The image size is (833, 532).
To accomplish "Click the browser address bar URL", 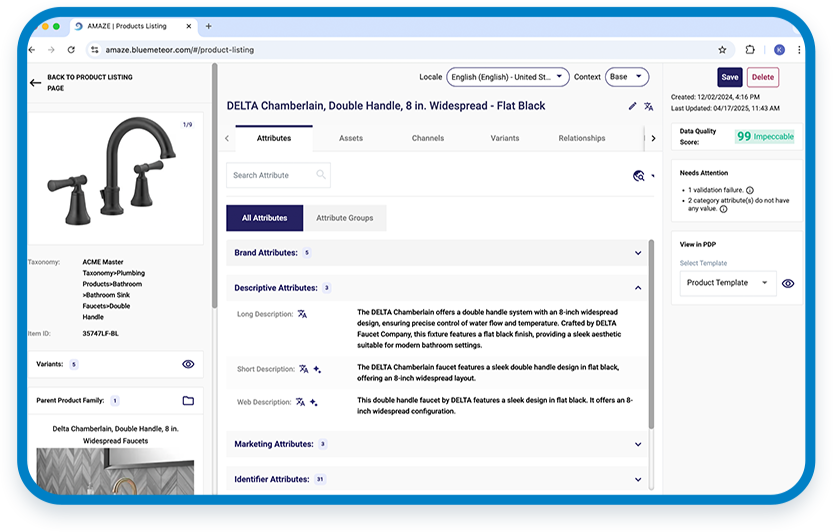I will pyautogui.click(x=180, y=50).
